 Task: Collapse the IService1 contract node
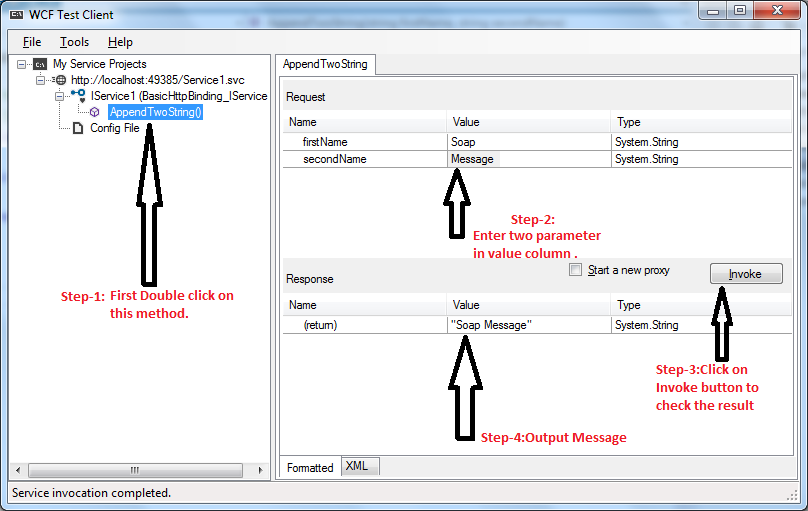click(x=59, y=96)
